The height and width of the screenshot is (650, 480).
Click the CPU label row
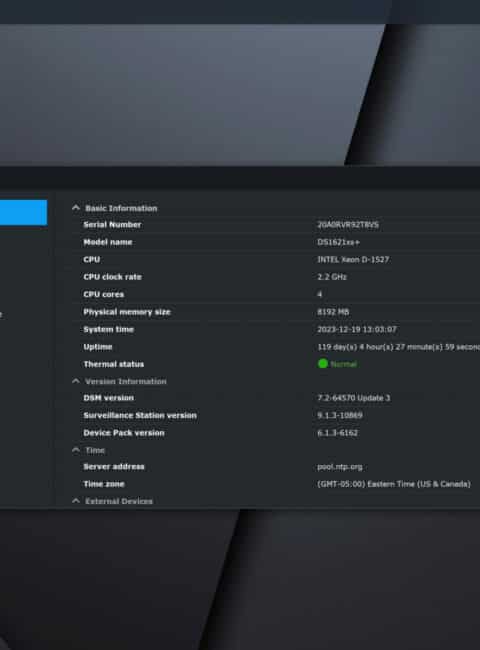[x=92, y=260]
